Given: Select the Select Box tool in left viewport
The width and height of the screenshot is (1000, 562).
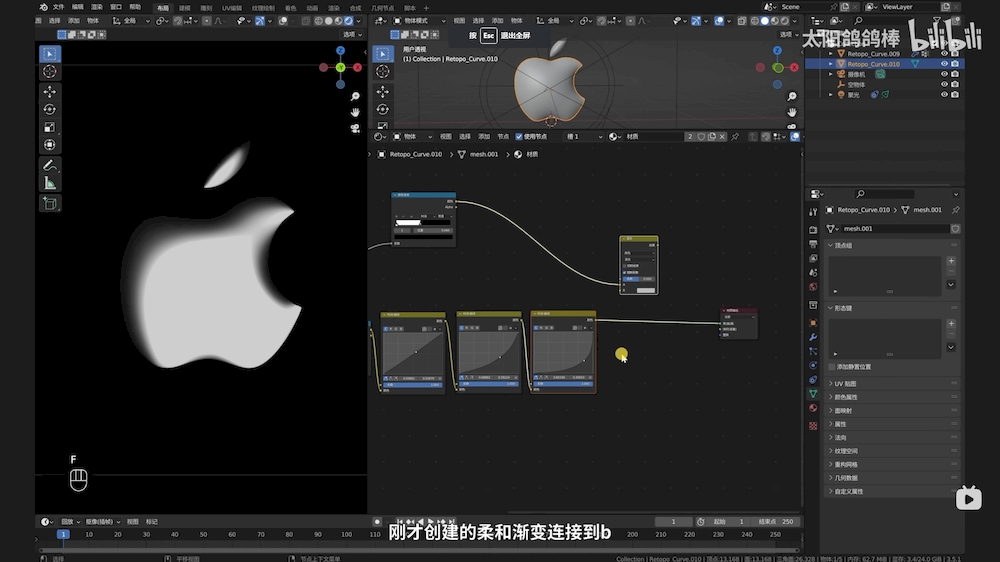Looking at the screenshot, I should (x=50, y=54).
